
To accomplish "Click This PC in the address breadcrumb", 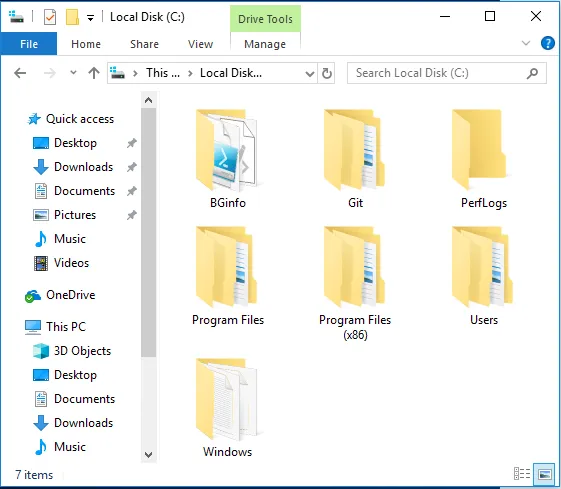I will point(162,73).
